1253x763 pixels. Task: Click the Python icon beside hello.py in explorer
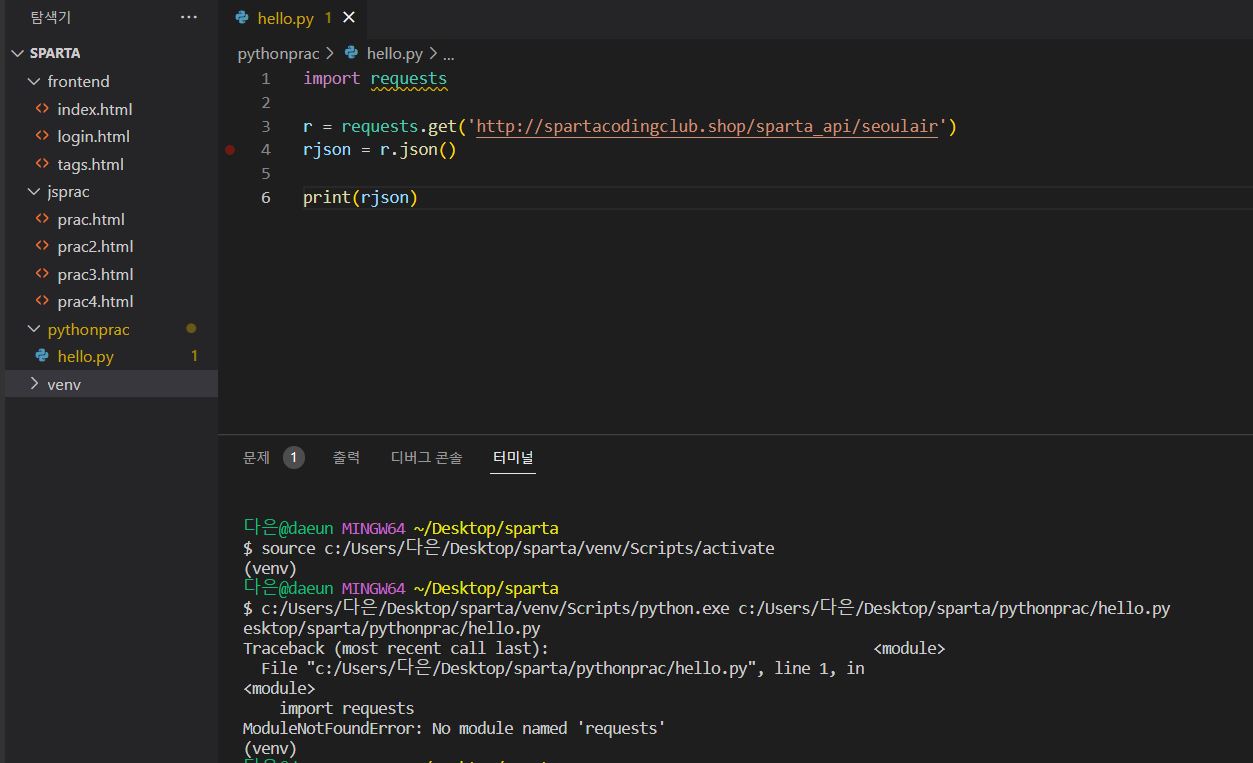(x=42, y=355)
